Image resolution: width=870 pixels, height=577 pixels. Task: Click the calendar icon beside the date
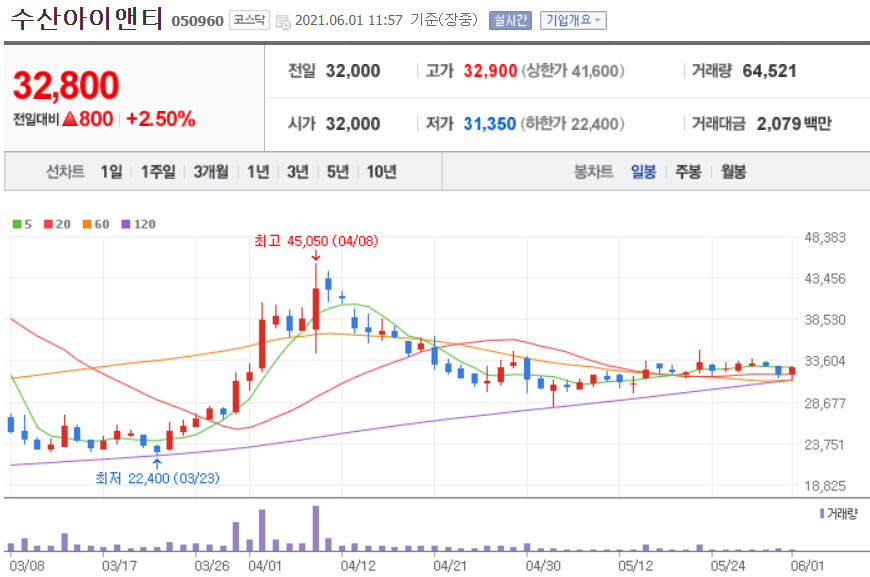283,22
